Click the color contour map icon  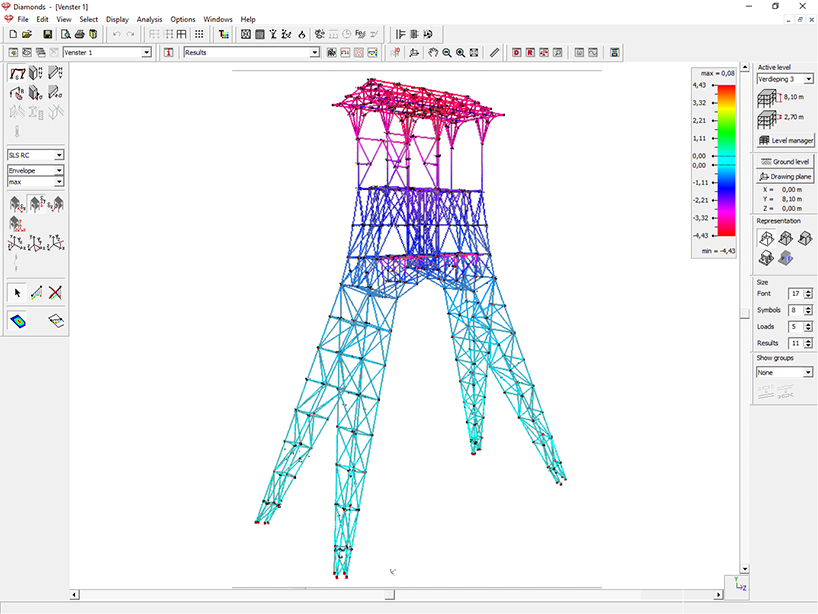(x=18, y=321)
